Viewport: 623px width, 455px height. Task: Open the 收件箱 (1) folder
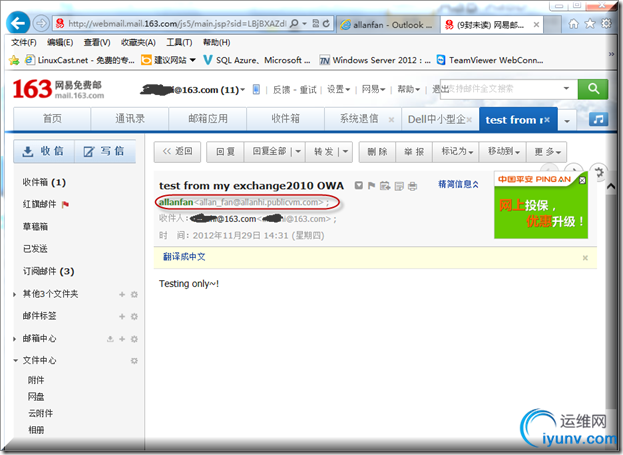44,182
